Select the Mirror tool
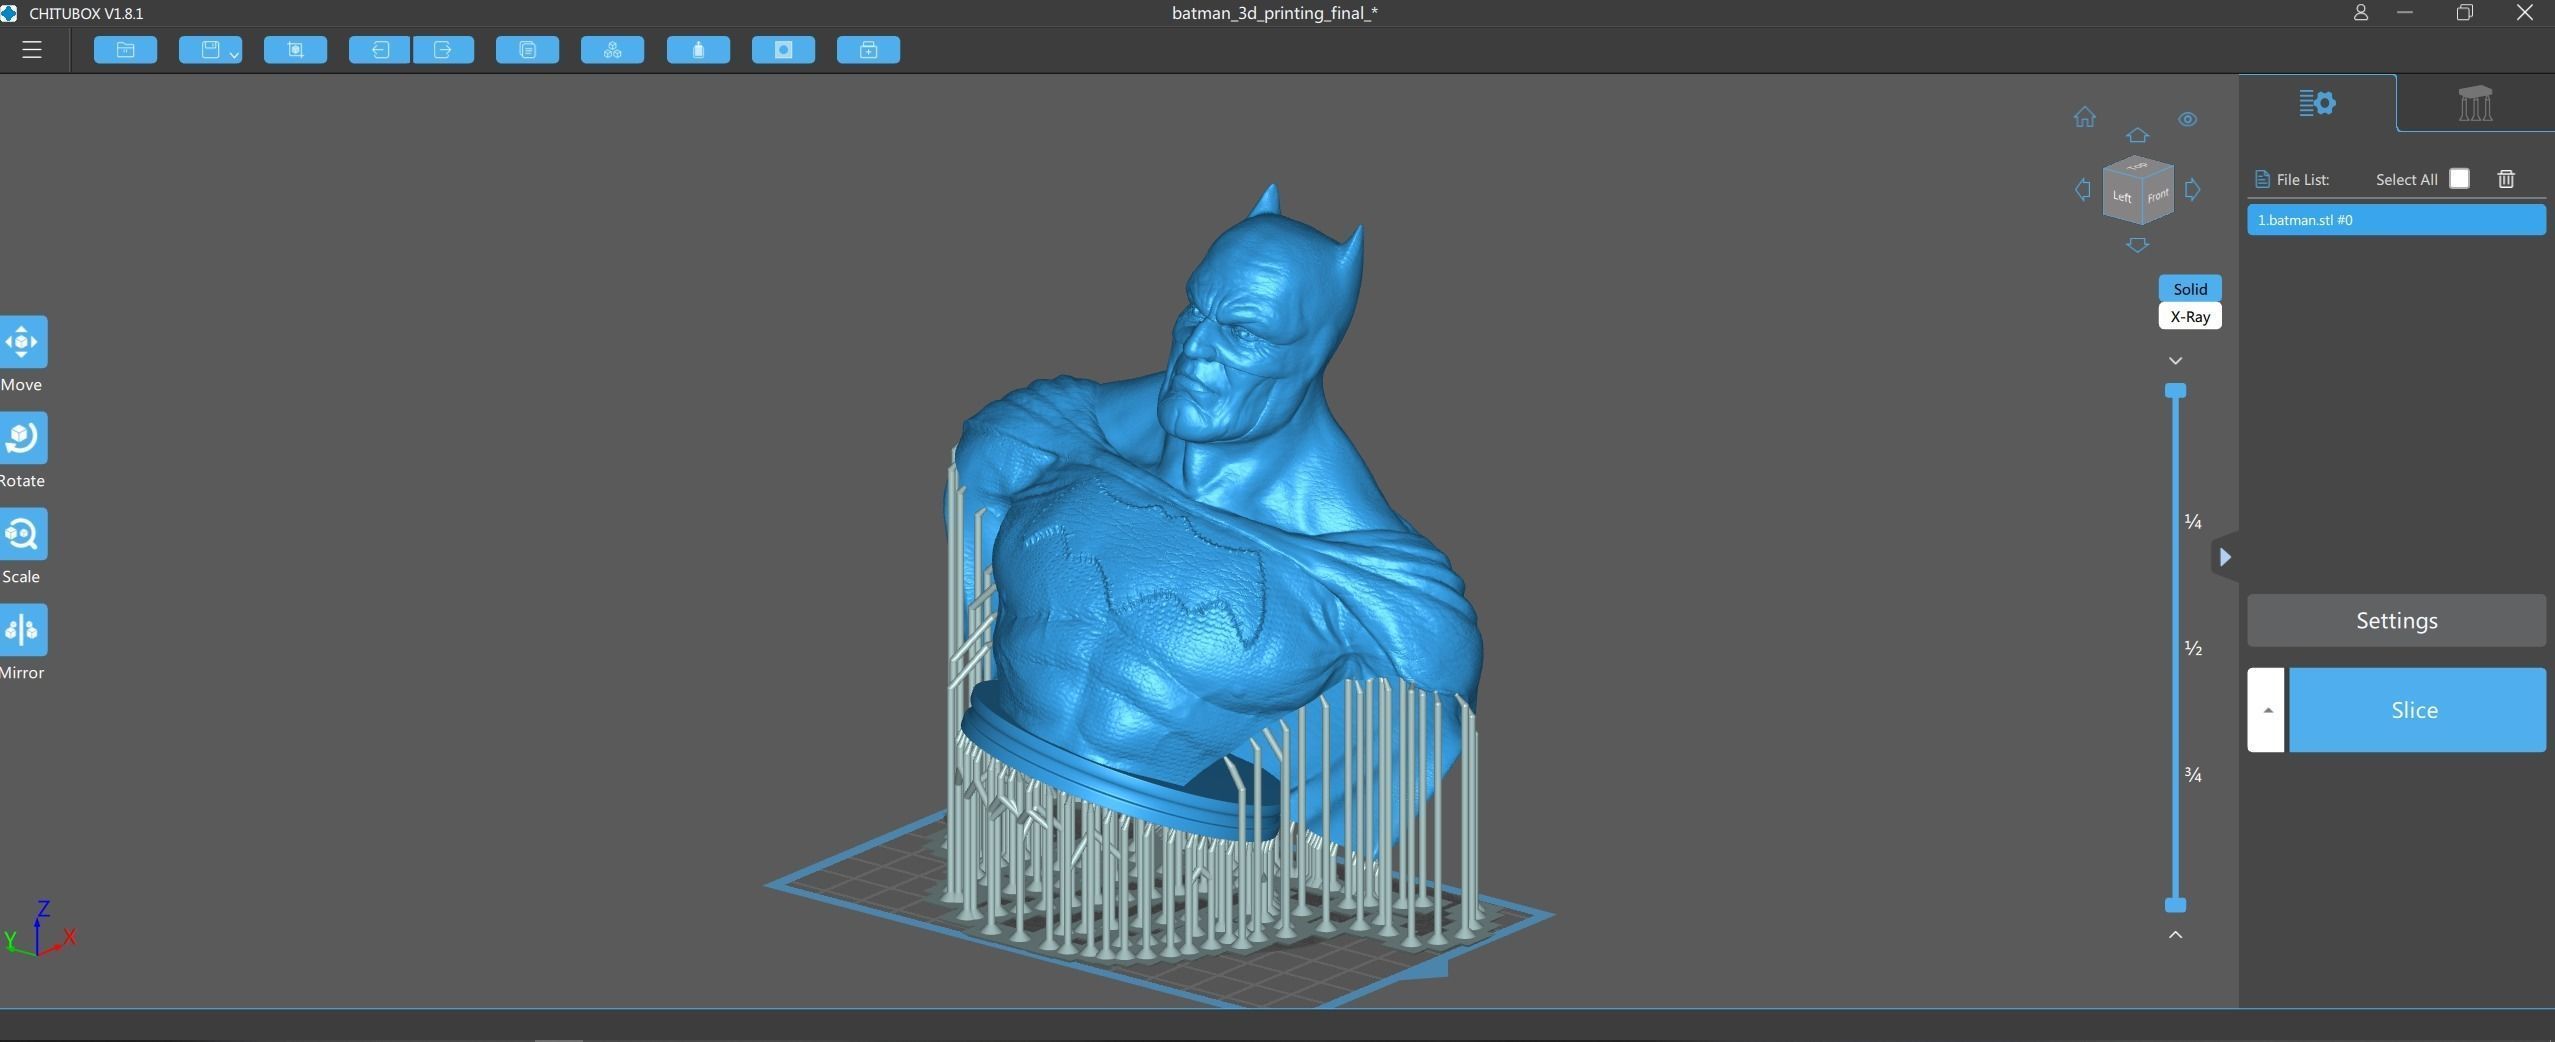Screen dimensions: 2555x1042 [22, 630]
